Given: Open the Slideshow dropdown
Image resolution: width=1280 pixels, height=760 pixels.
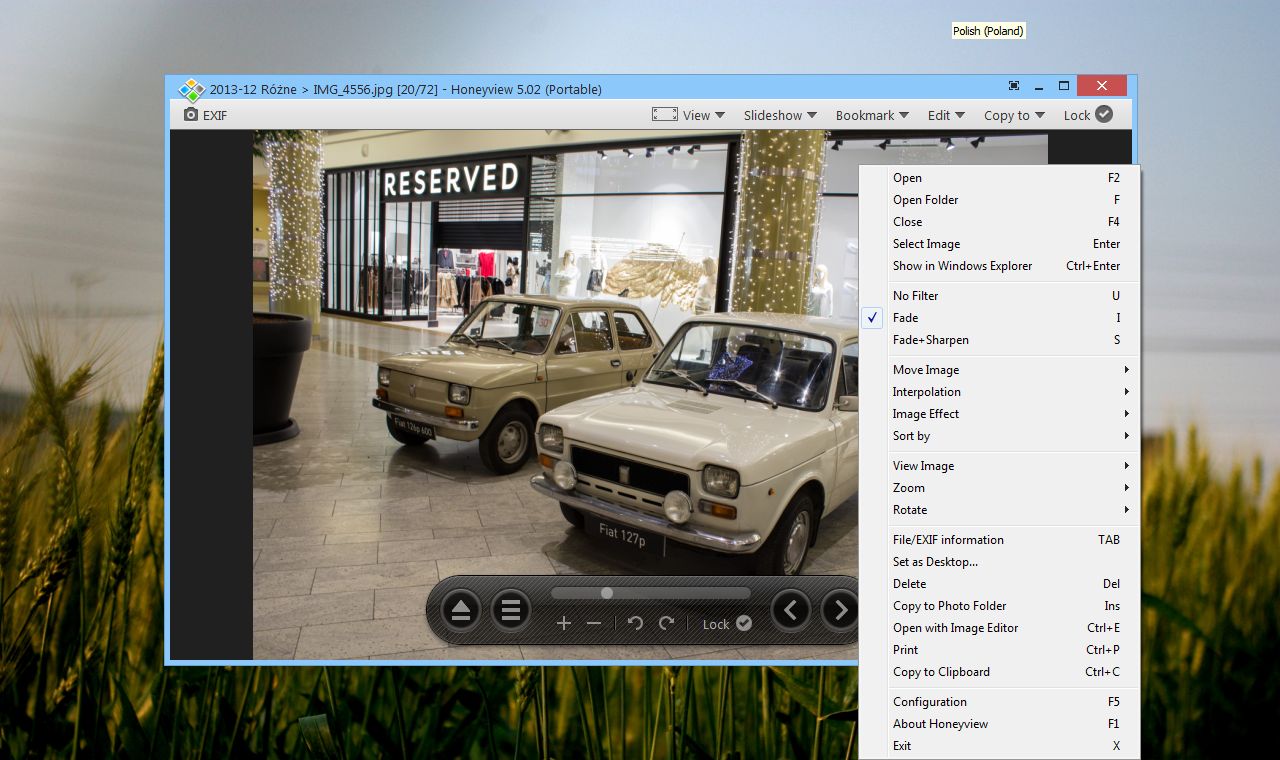Looking at the screenshot, I should (x=780, y=115).
